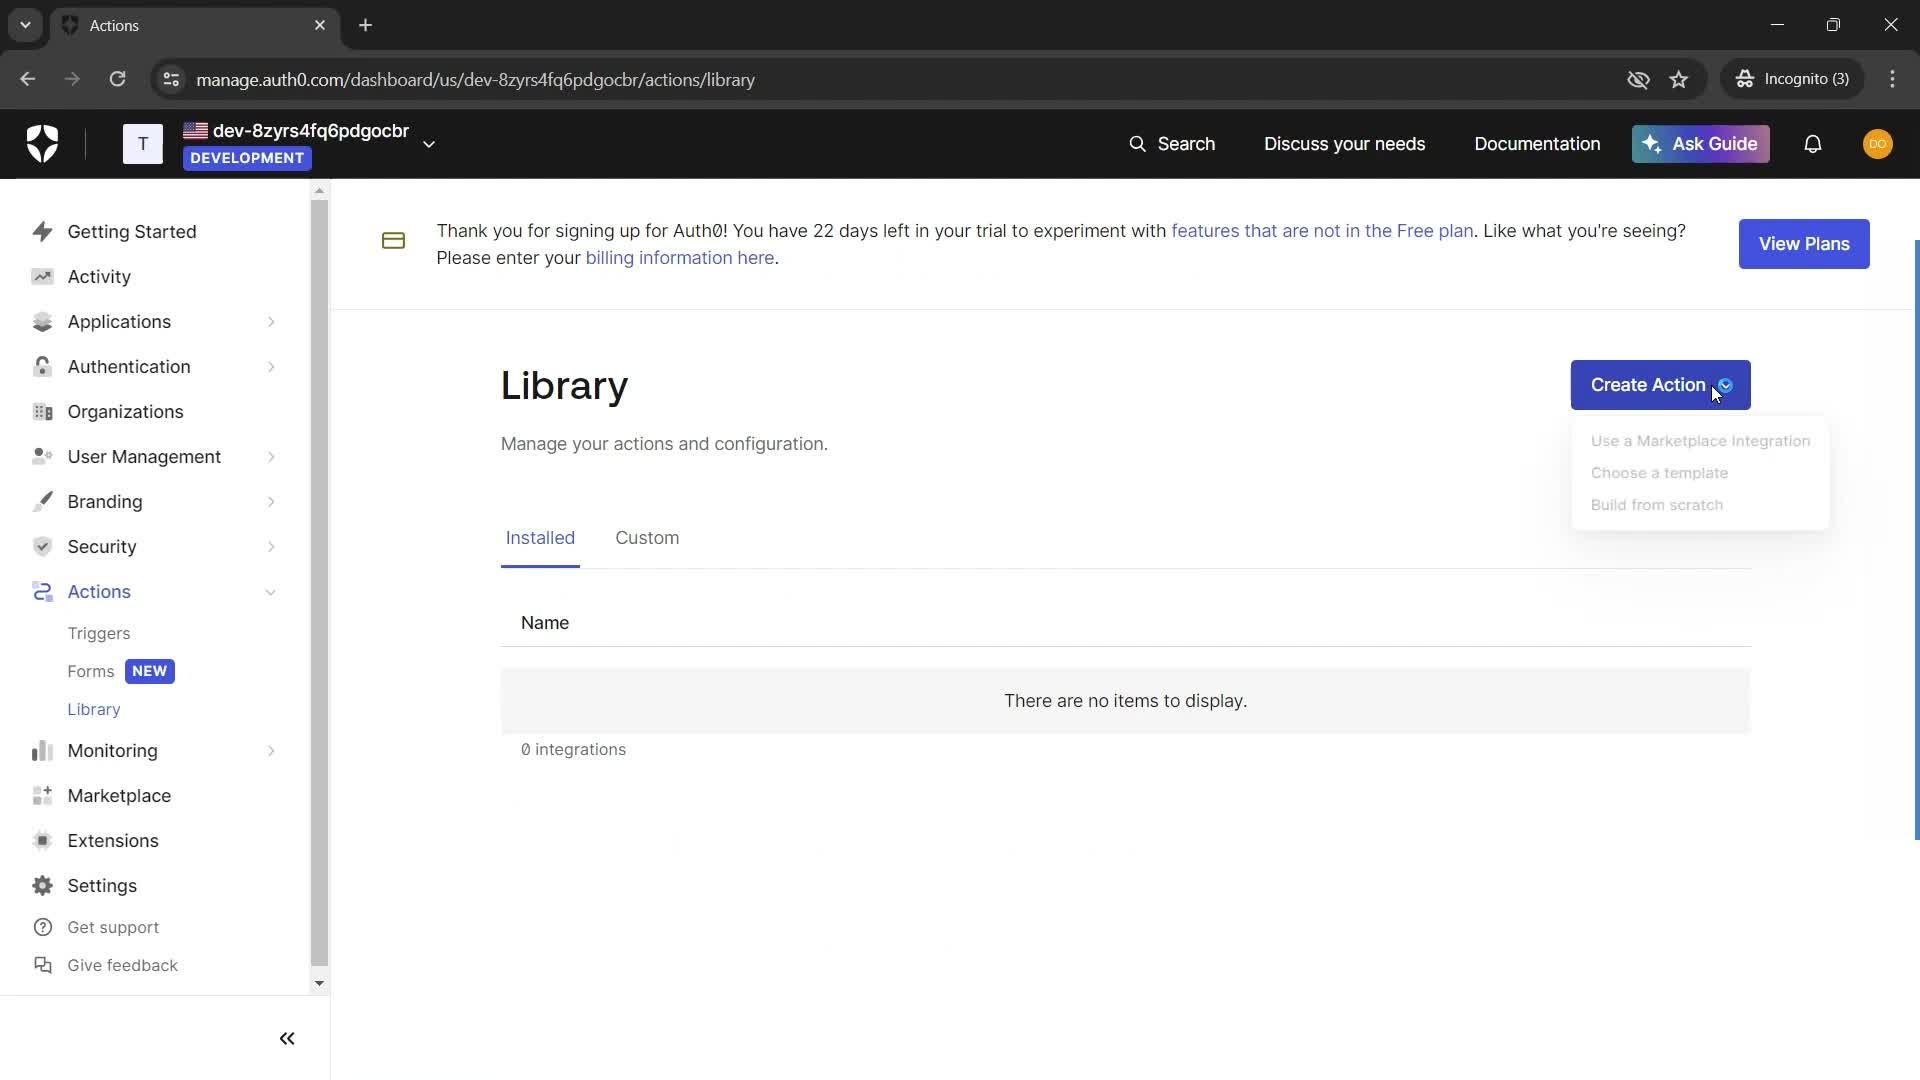This screenshot has width=1920, height=1080.
Task: Reload the page in browser toolbar
Action: click(x=117, y=80)
